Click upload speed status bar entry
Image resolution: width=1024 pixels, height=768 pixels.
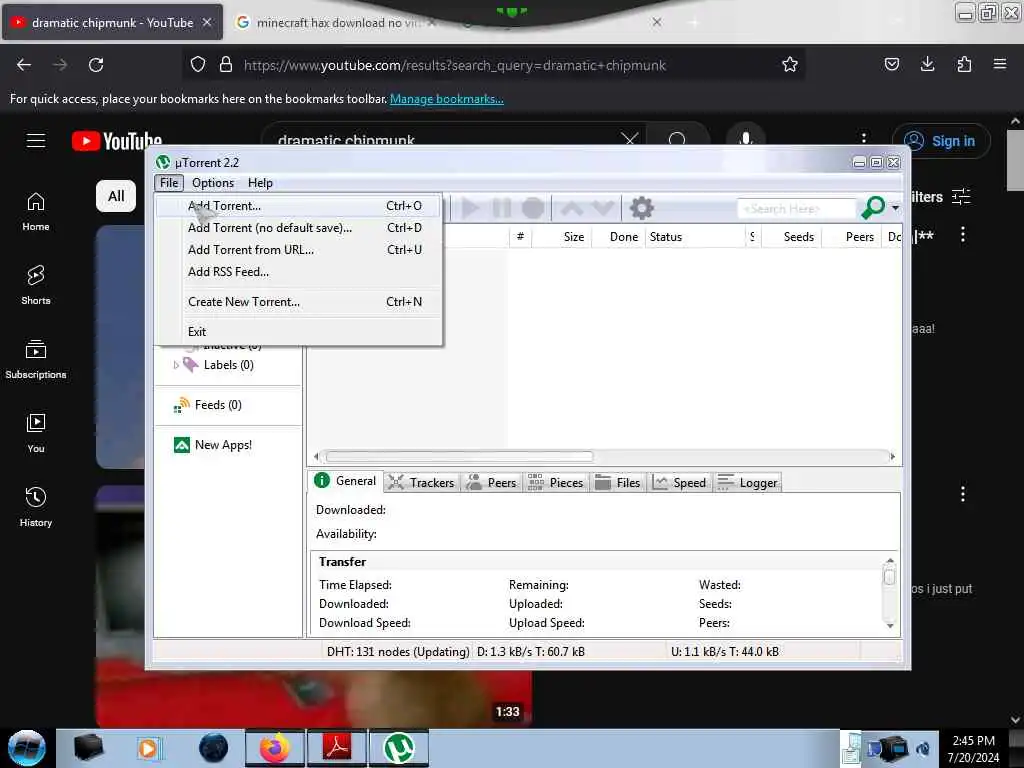tap(725, 652)
